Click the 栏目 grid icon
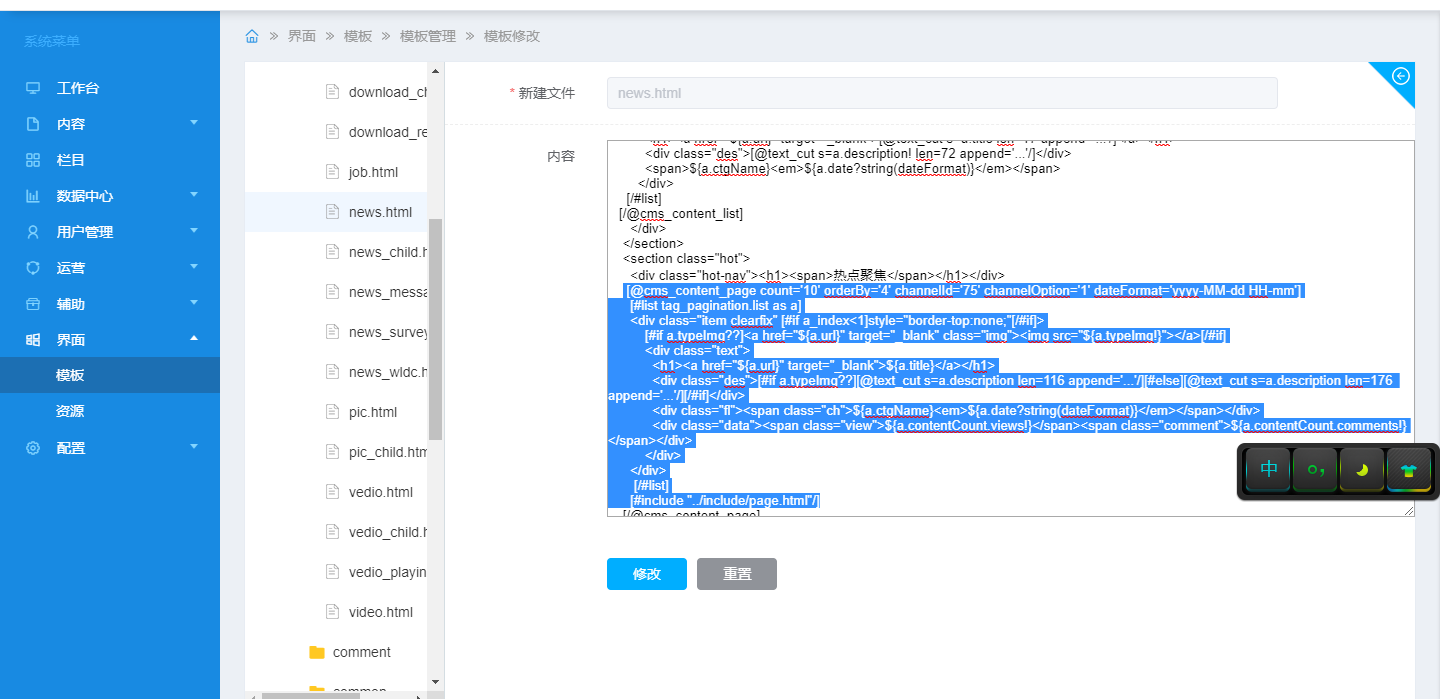Screen dimensions: 1440x699 pos(33,160)
